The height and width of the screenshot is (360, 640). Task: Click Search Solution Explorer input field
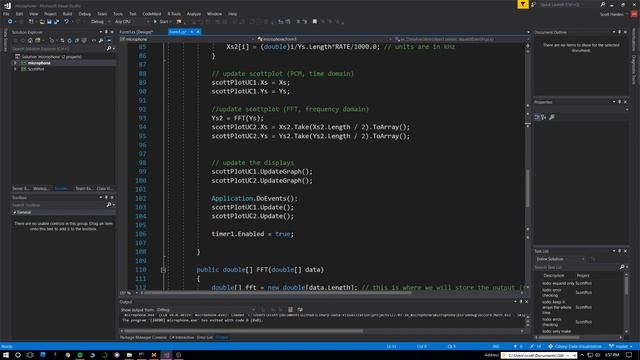tap(59, 49)
